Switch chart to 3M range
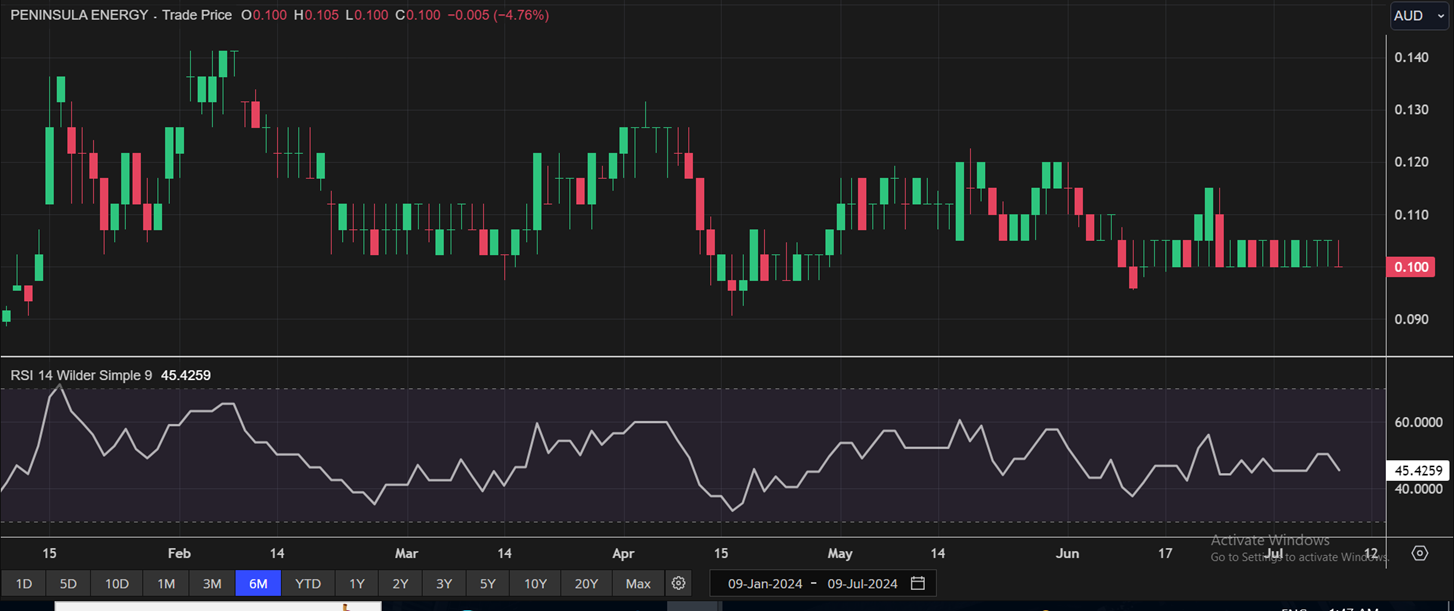1454x611 pixels. [212, 583]
